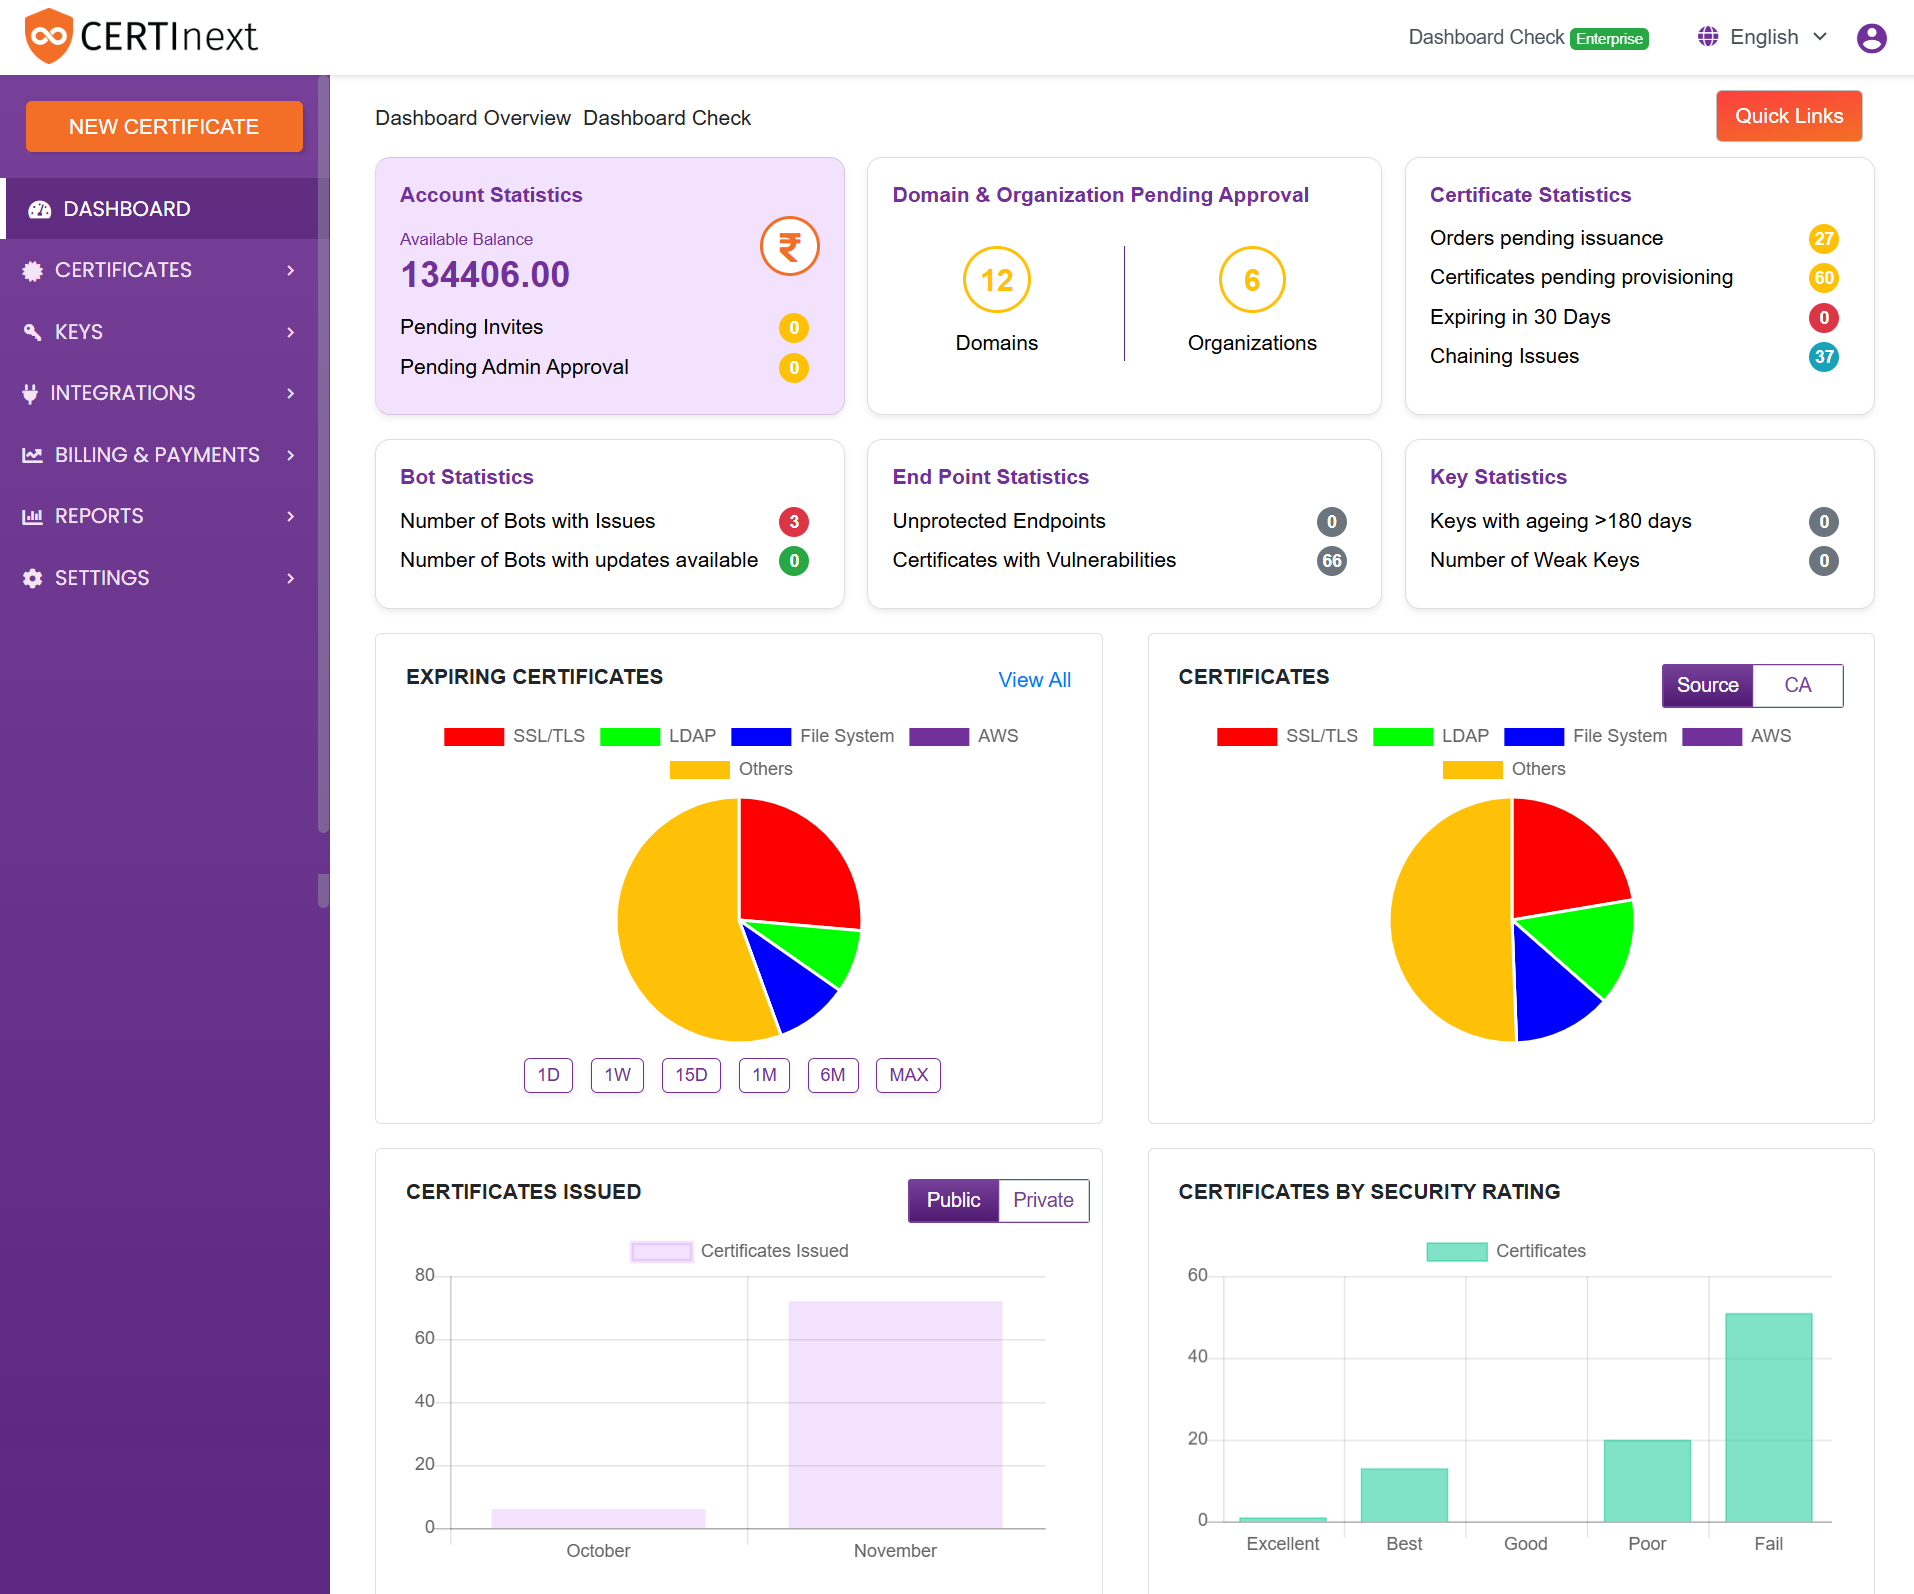Screen dimensions: 1914x1594
Task: Click the Settings gear icon
Action: [33, 578]
